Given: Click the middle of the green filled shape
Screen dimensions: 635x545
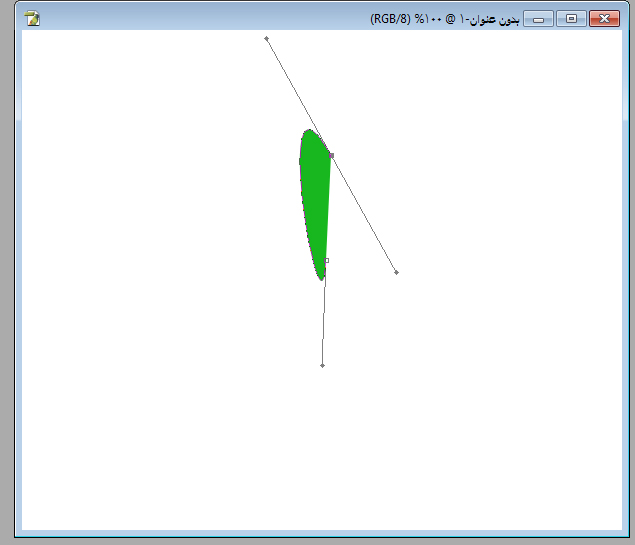Looking at the screenshot, I should click(x=316, y=200).
